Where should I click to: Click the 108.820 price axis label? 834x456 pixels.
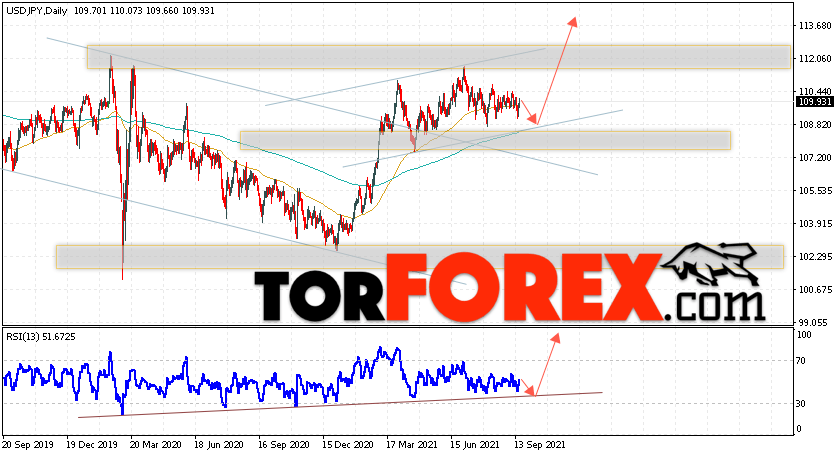815,125
